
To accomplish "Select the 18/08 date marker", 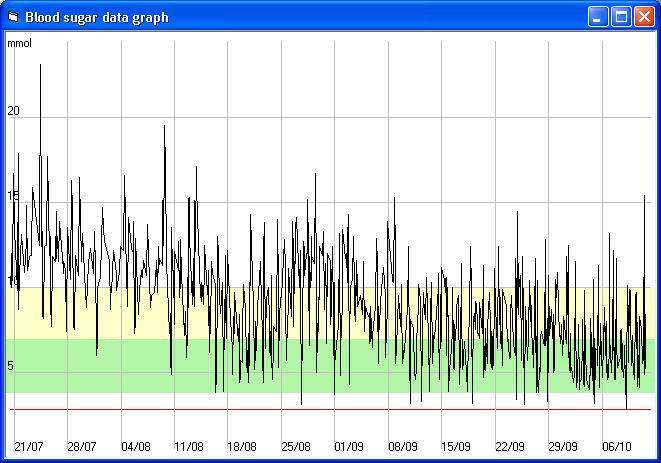I will (x=242, y=447).
